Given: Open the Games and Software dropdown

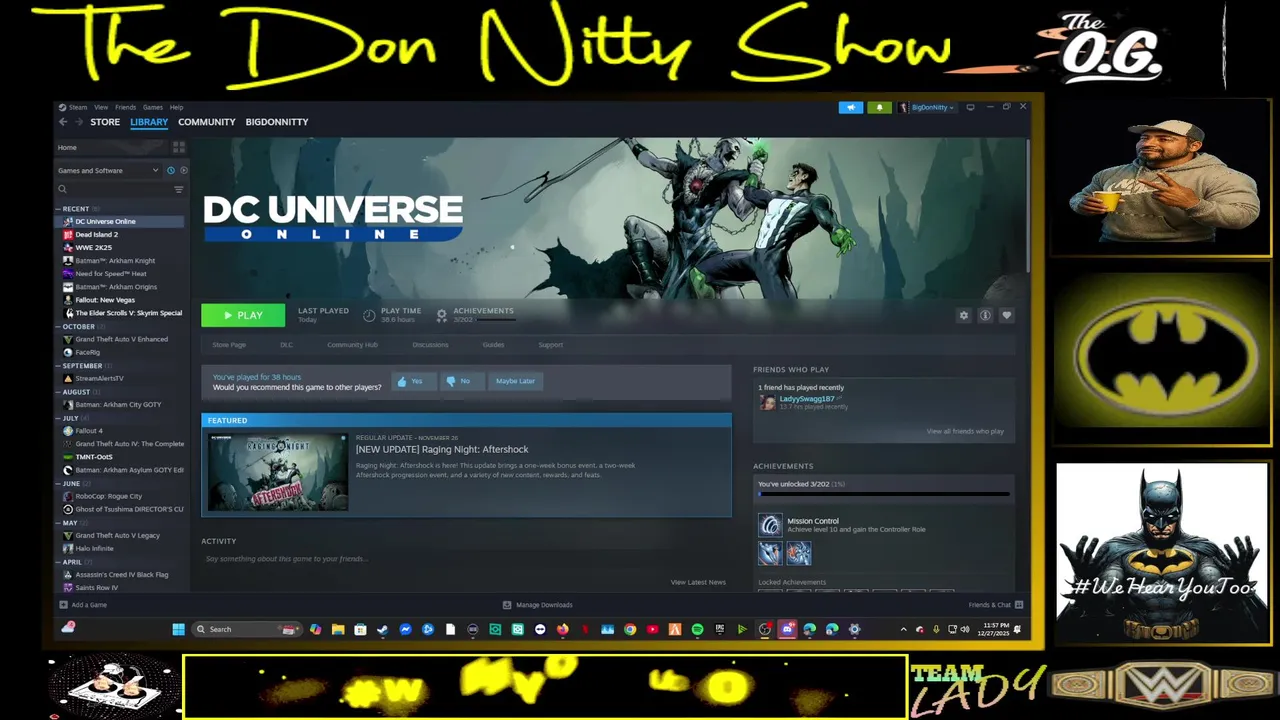Looking at the screenshot, I should click(108, 170).
